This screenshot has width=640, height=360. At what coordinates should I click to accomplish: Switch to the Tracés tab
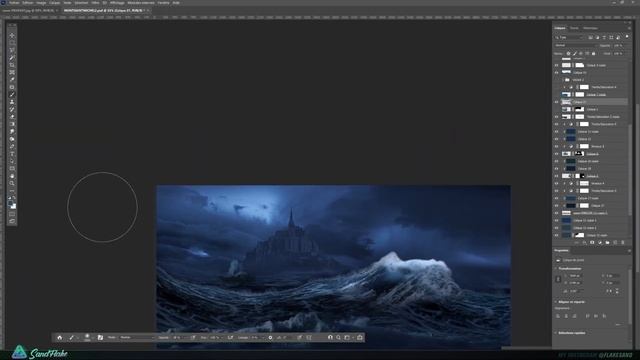(574, 28)
